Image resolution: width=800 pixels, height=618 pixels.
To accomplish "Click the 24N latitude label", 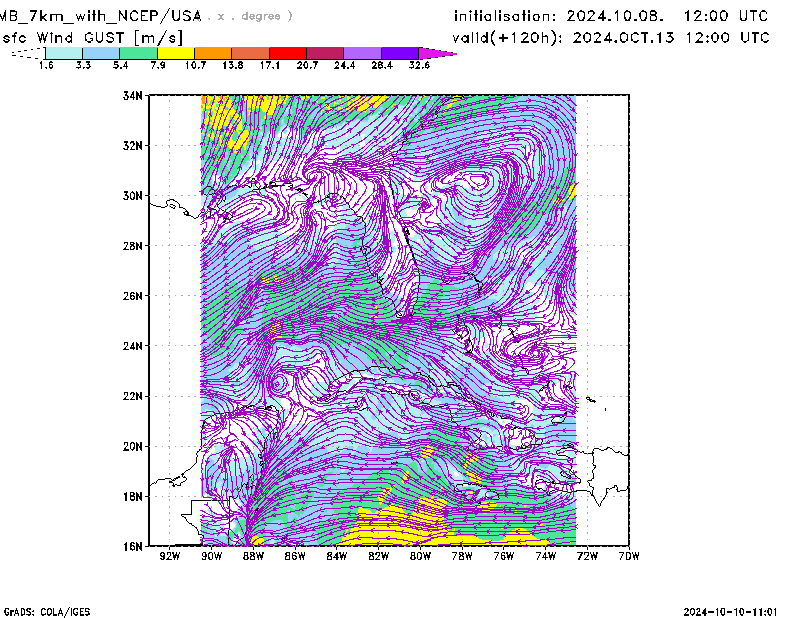I will tap(133, 346).
